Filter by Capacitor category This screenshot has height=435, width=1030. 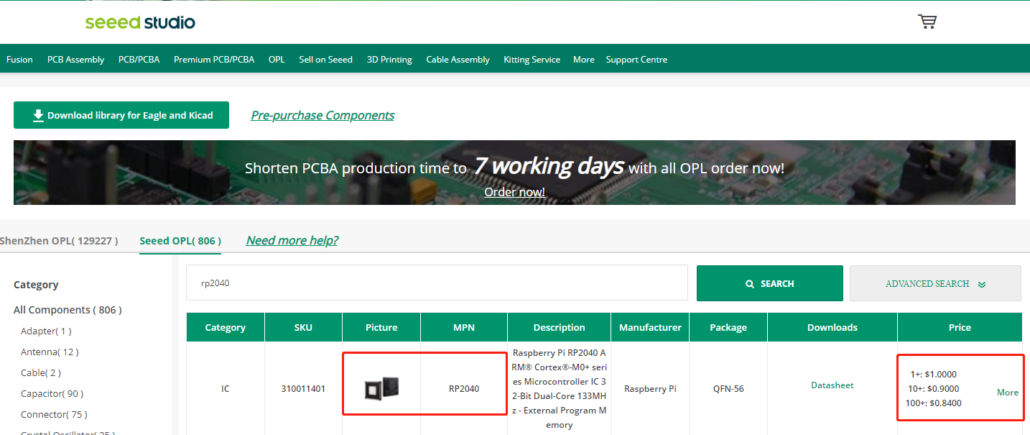[x=52, y=393]
